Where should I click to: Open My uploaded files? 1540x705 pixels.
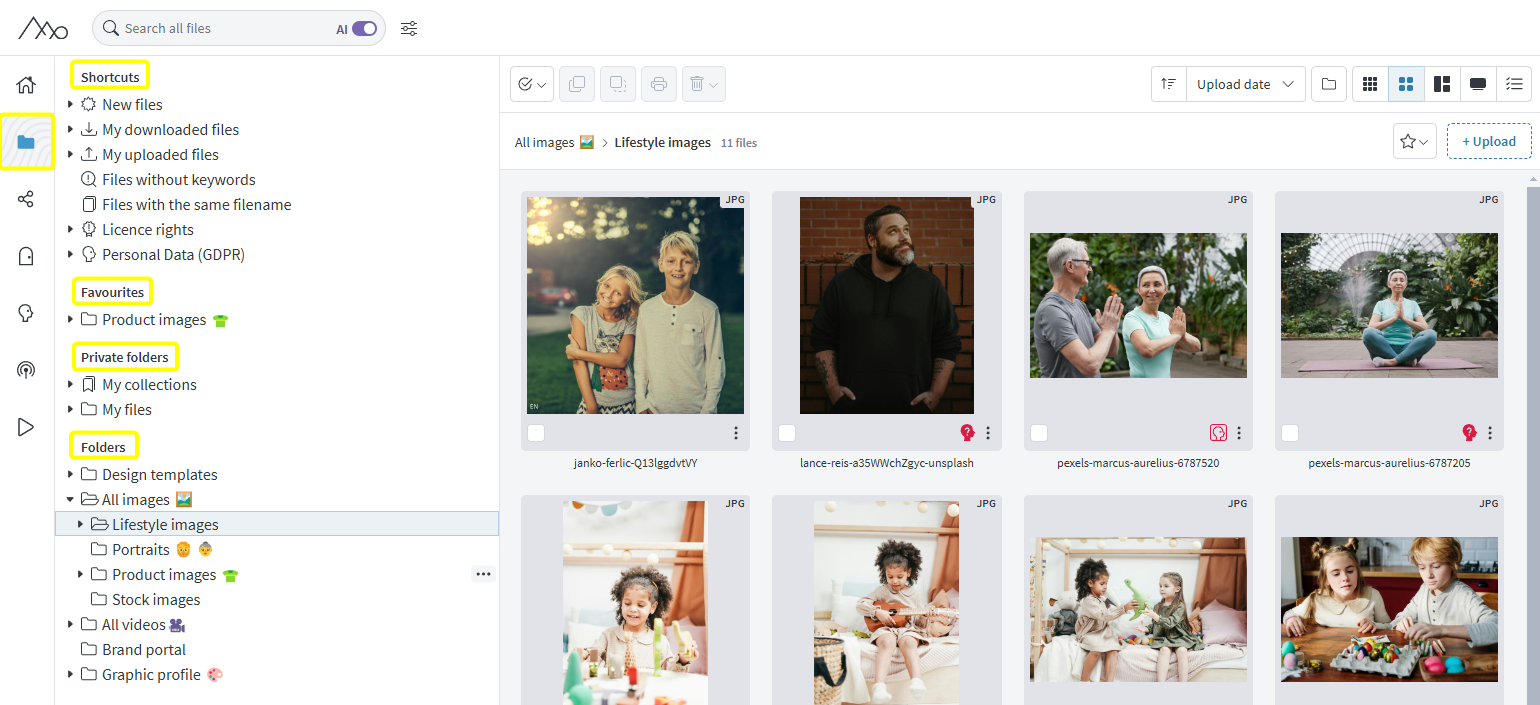coord(160,154)
